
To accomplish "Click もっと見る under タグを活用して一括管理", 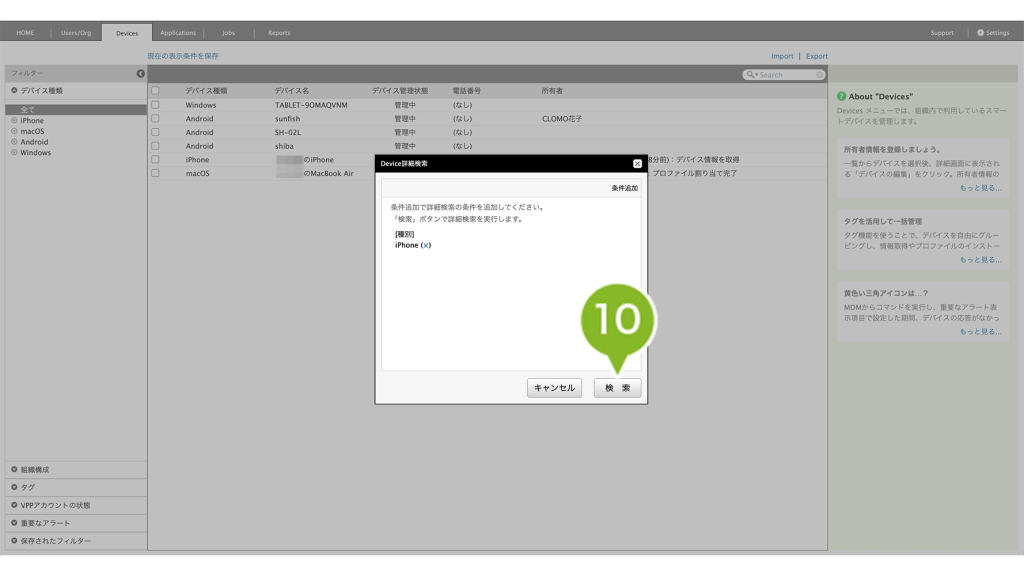I will click(x=980, y=260).
